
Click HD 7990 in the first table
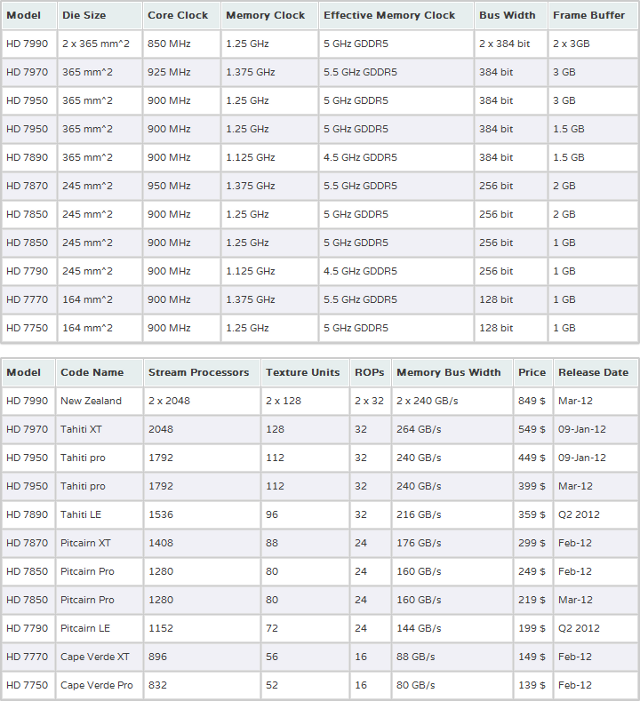[x=29, y=44]
